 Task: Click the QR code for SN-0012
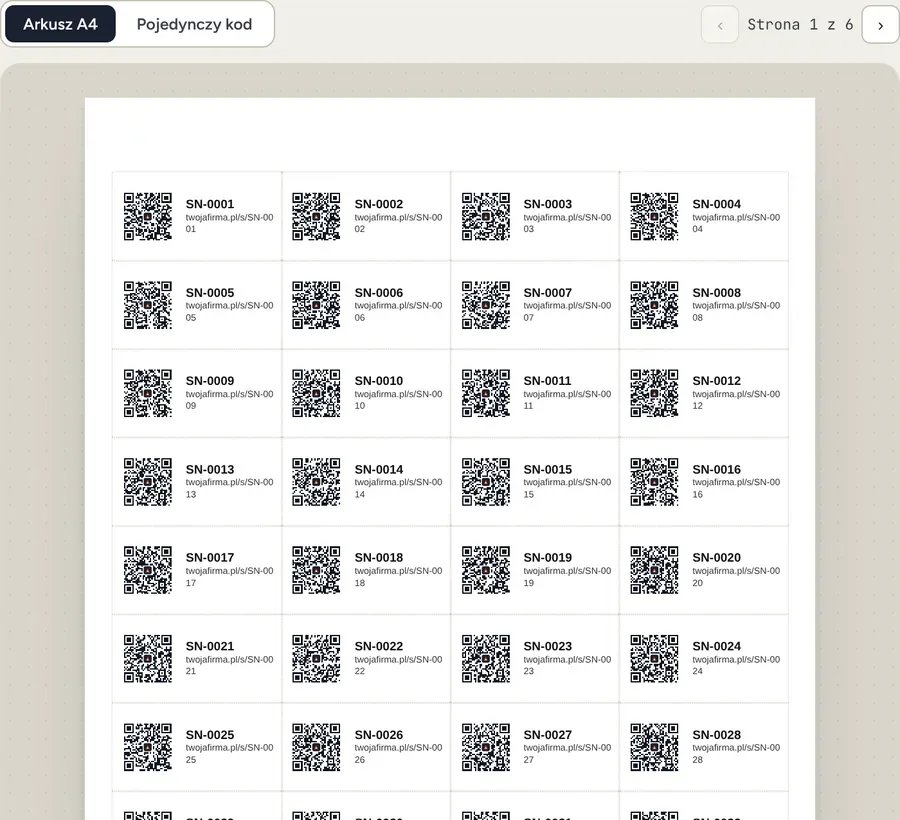pyautogui.click(x=654, y=393)
